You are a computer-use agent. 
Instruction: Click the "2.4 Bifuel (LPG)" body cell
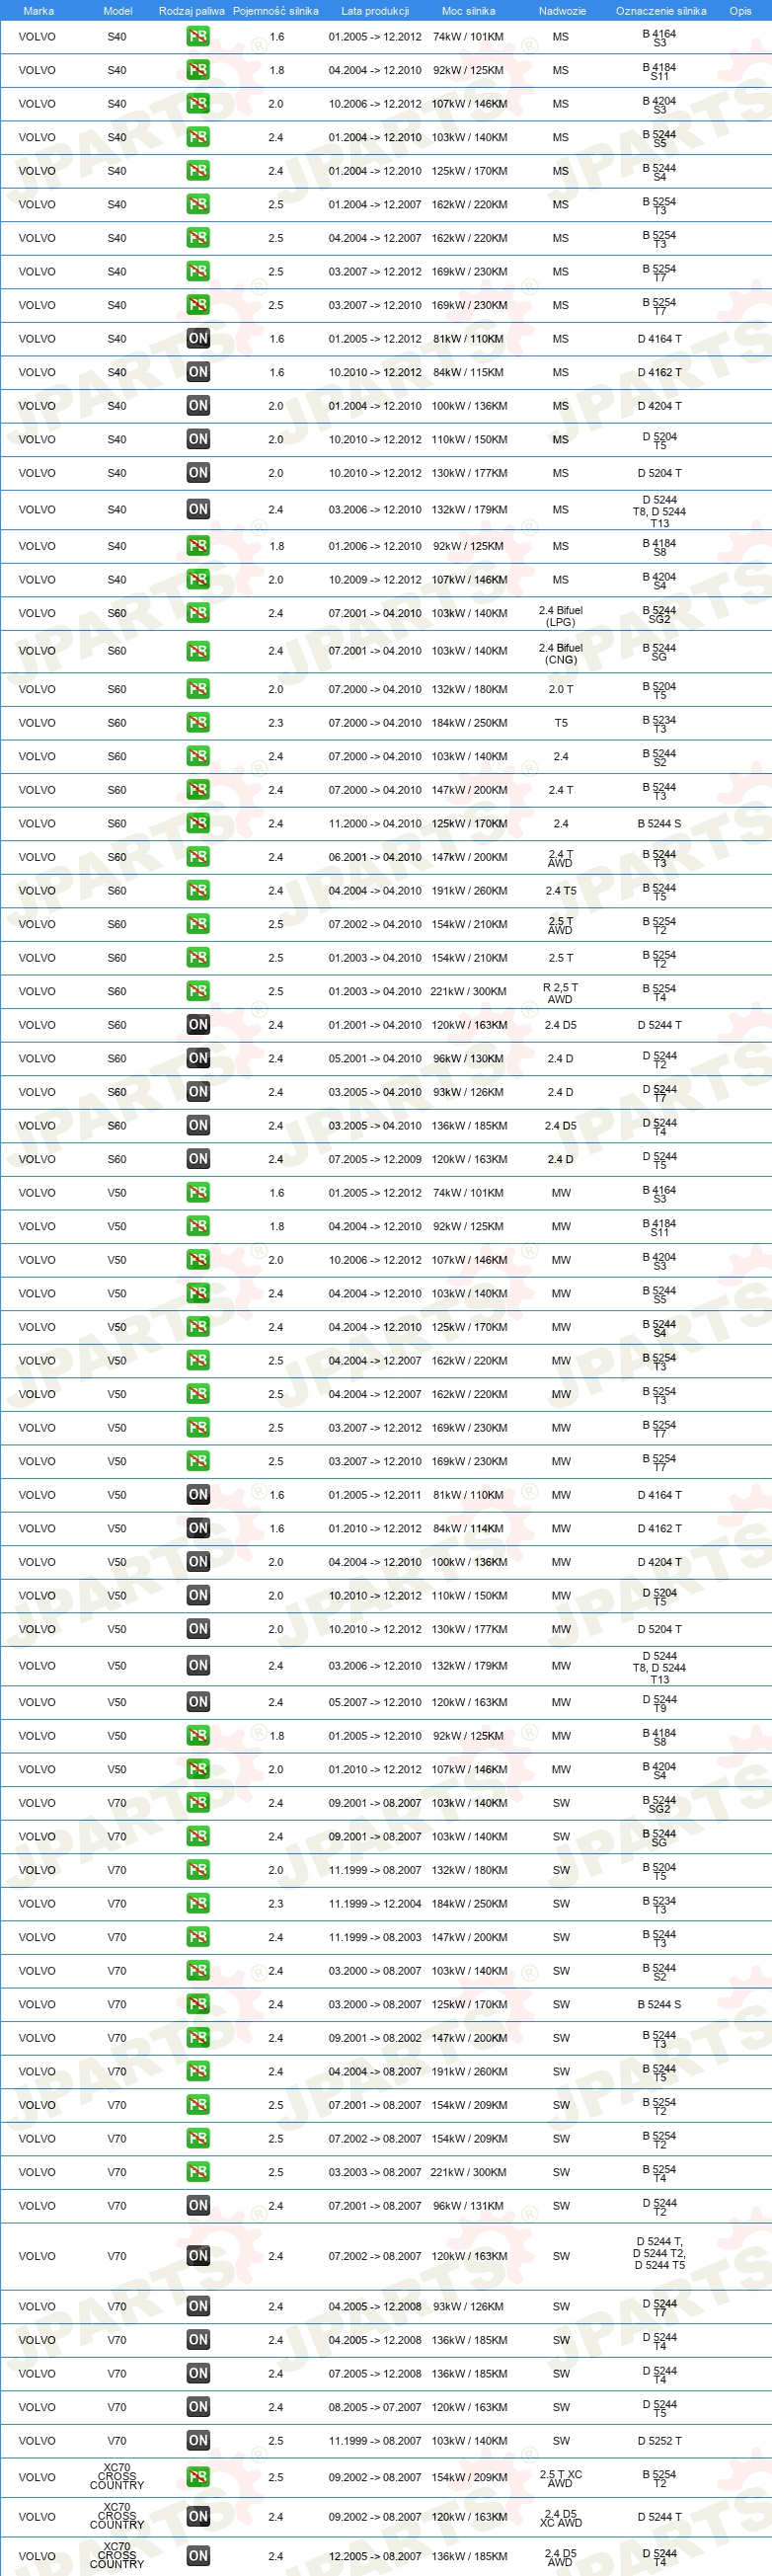(x=561, y=616)
